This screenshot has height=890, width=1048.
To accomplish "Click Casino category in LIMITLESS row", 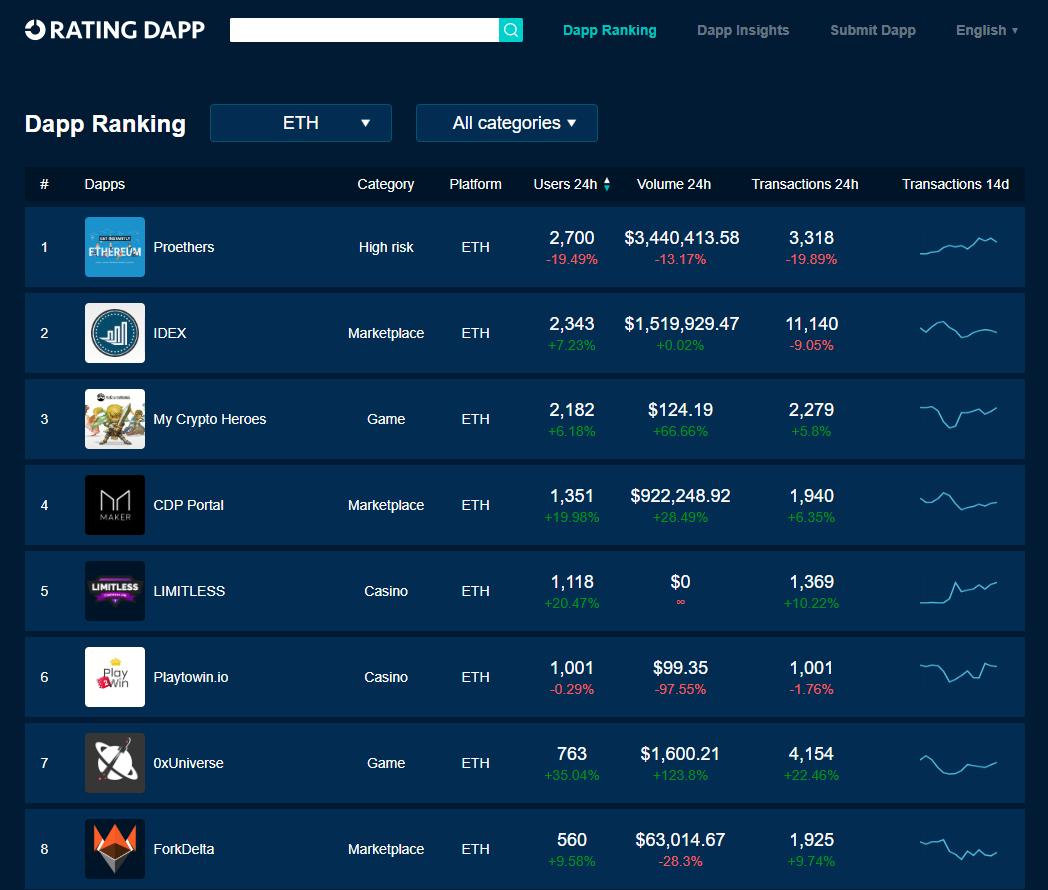I will pyautogui.click(x=386, y=591).
